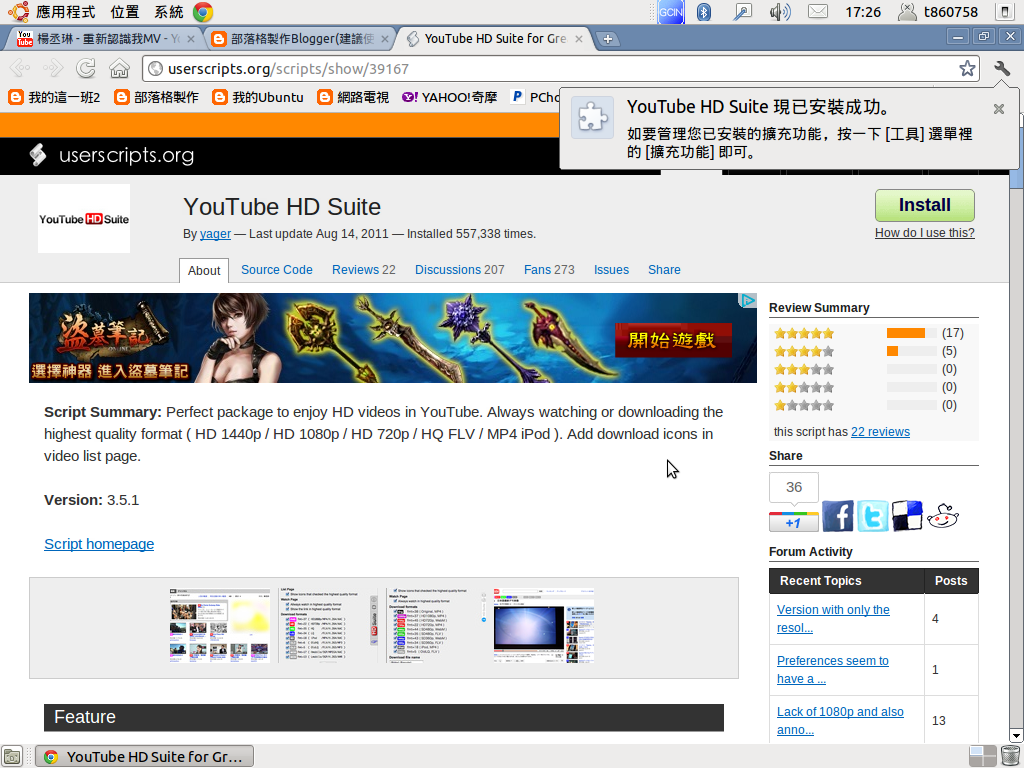Open the Script homepage link
This screenshot has width=1024, height=768.
point(99,544)
